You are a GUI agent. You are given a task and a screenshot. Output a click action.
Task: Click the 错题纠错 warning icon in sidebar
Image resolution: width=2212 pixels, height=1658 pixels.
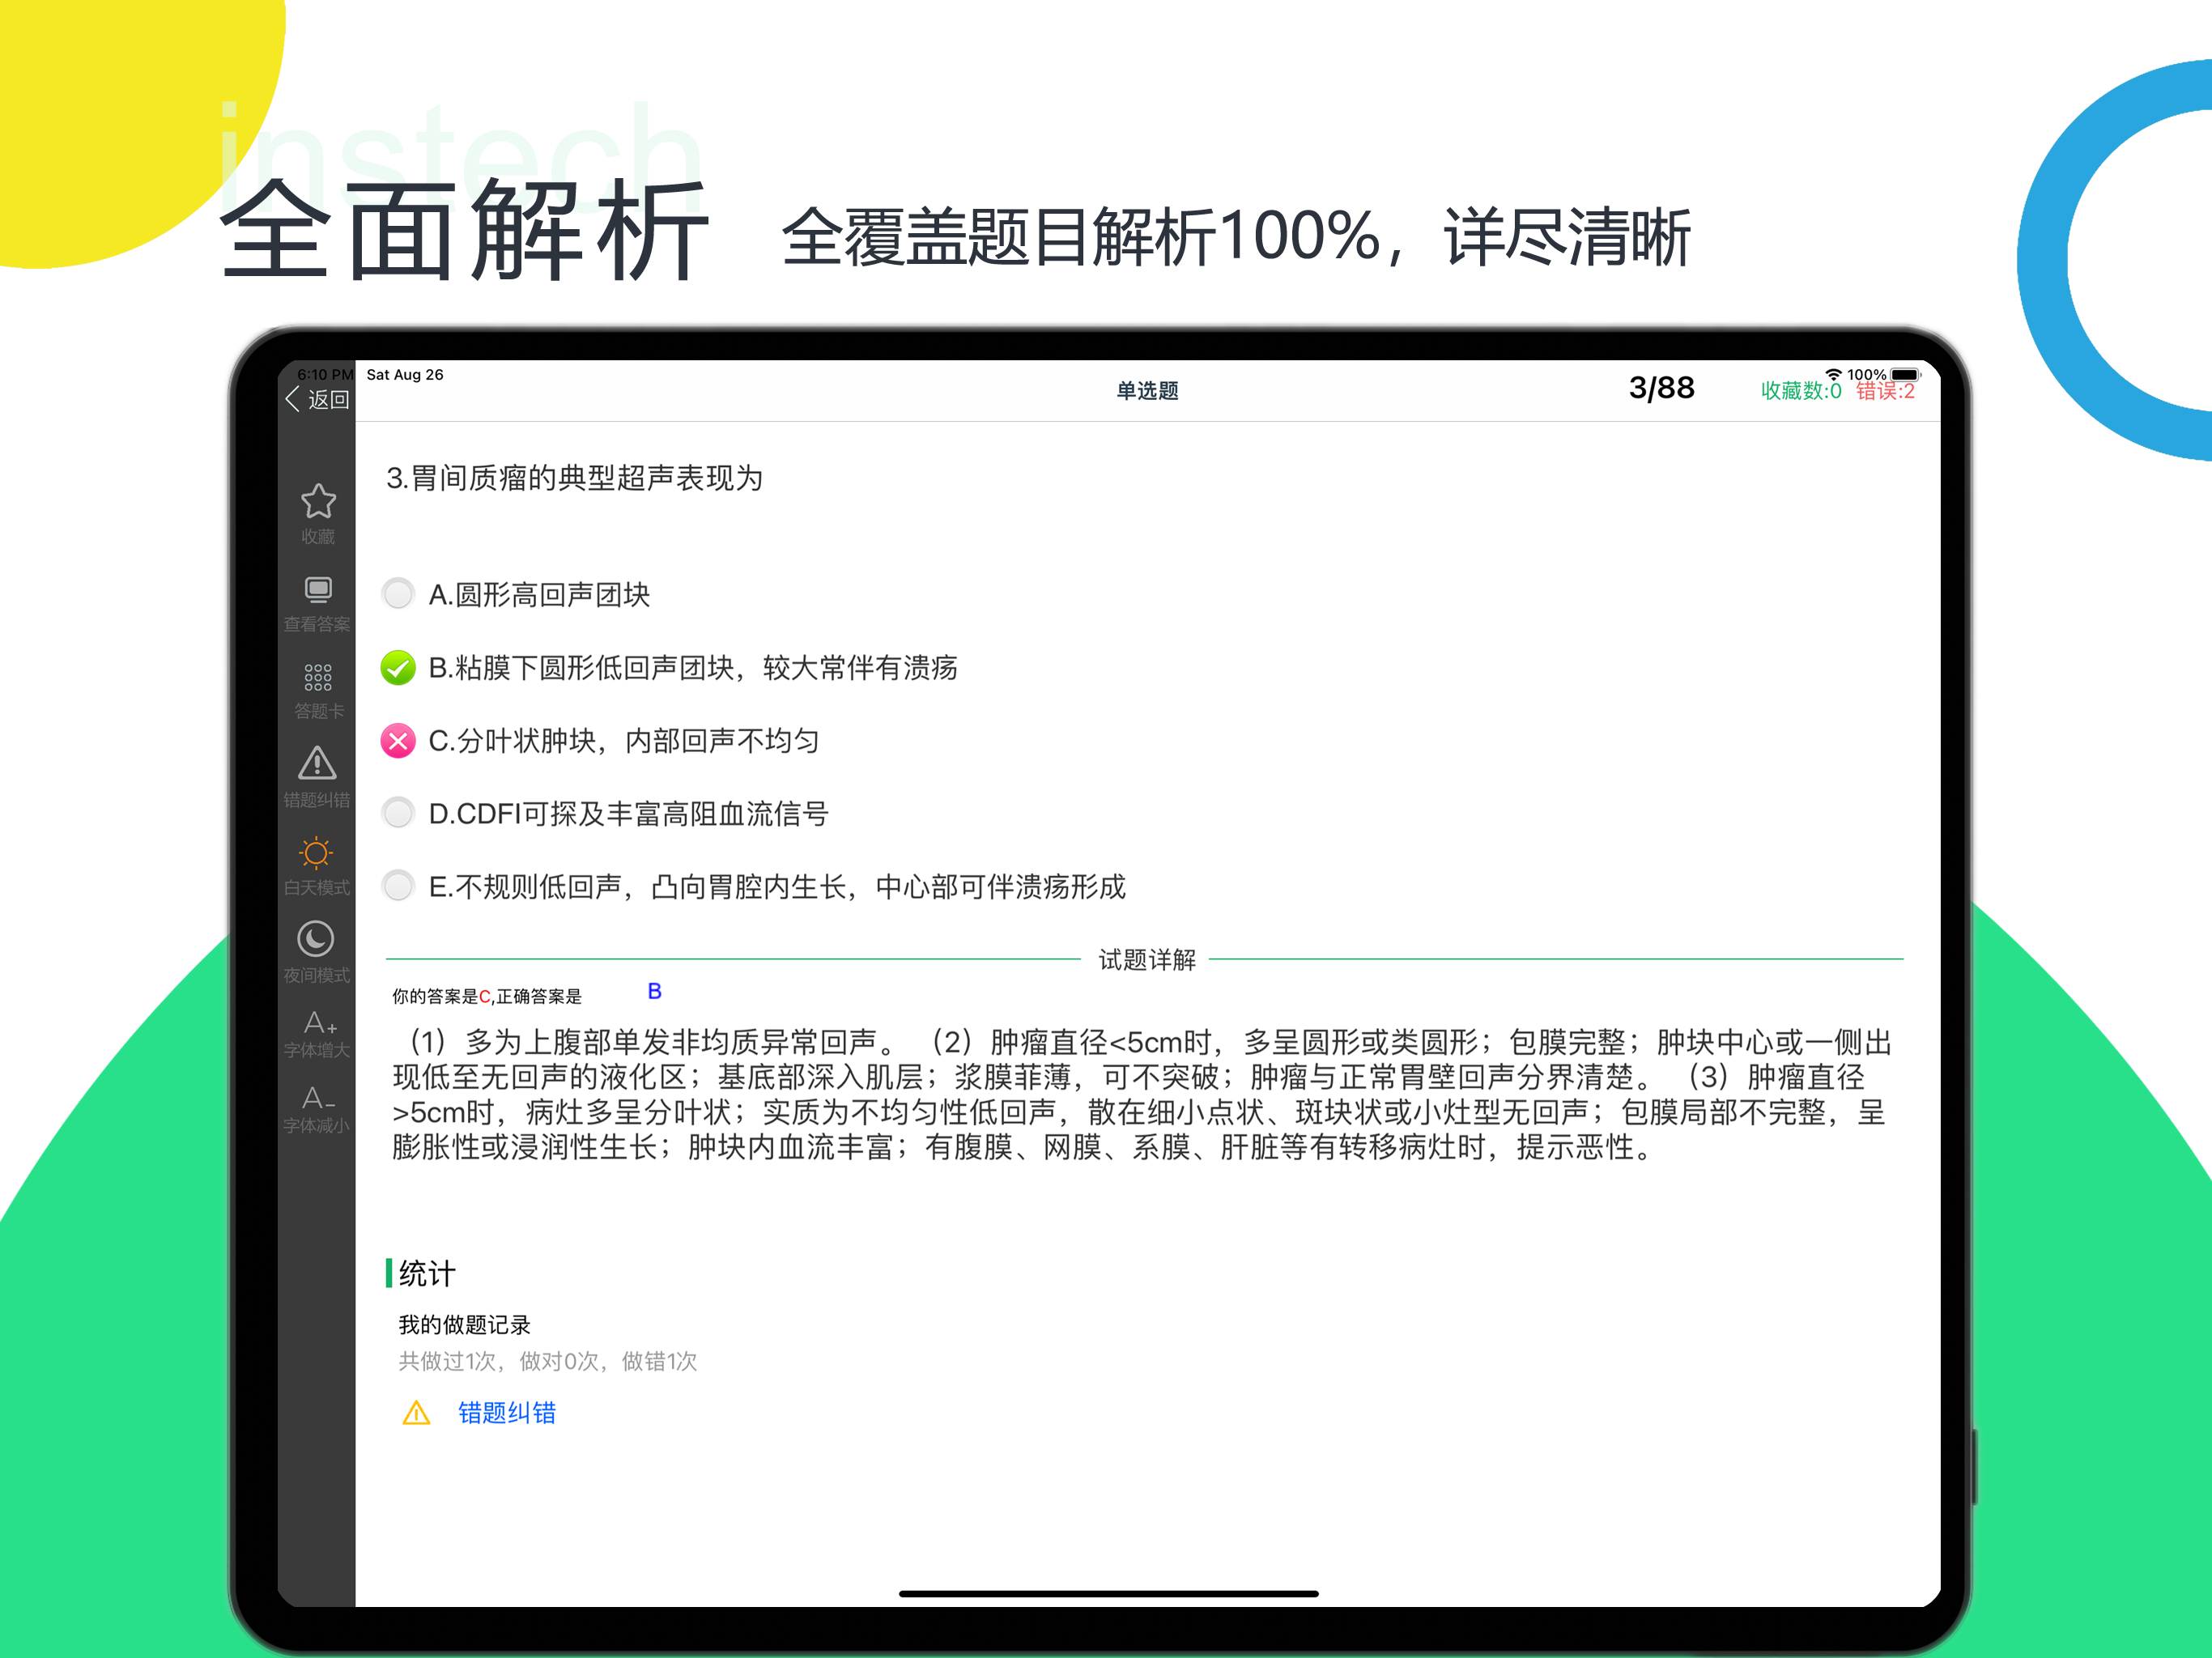317,764
